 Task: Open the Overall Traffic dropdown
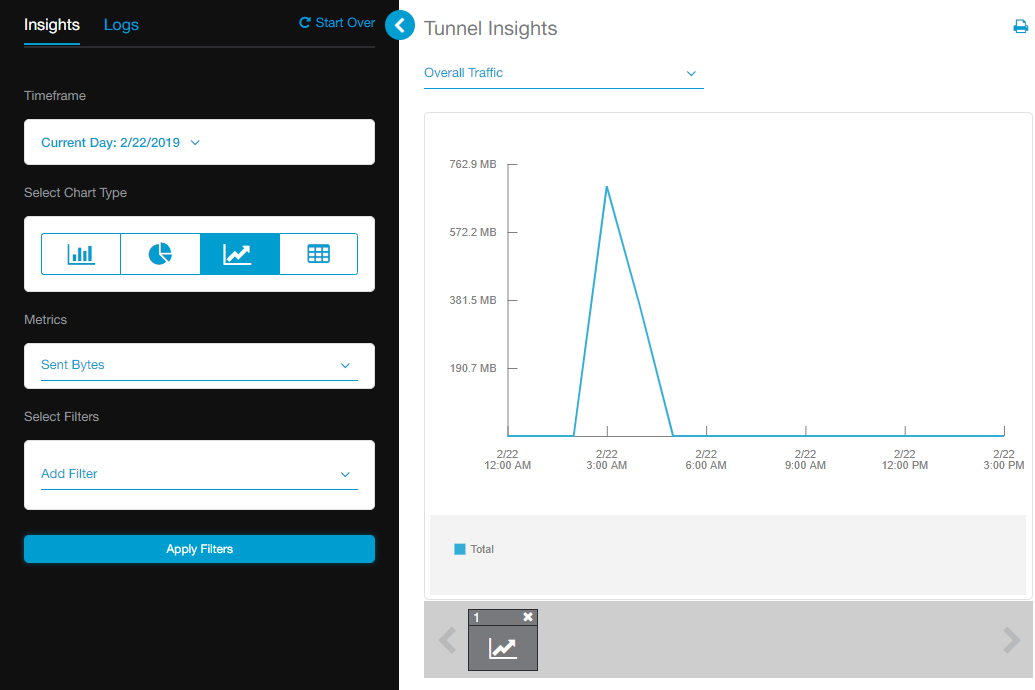(563, 73)
